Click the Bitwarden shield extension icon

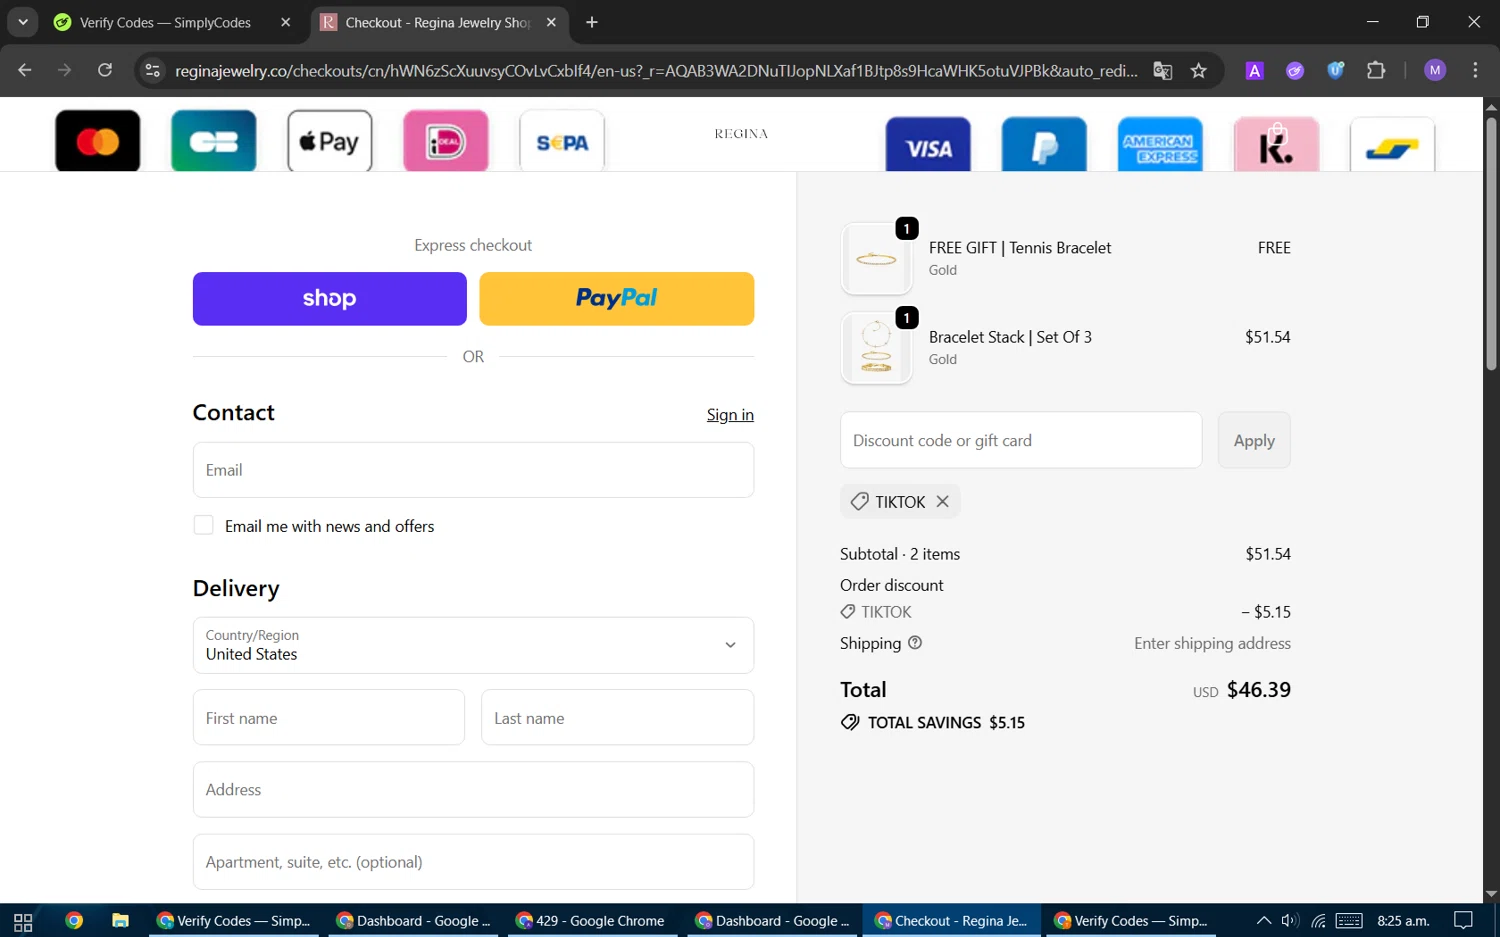1335,70
